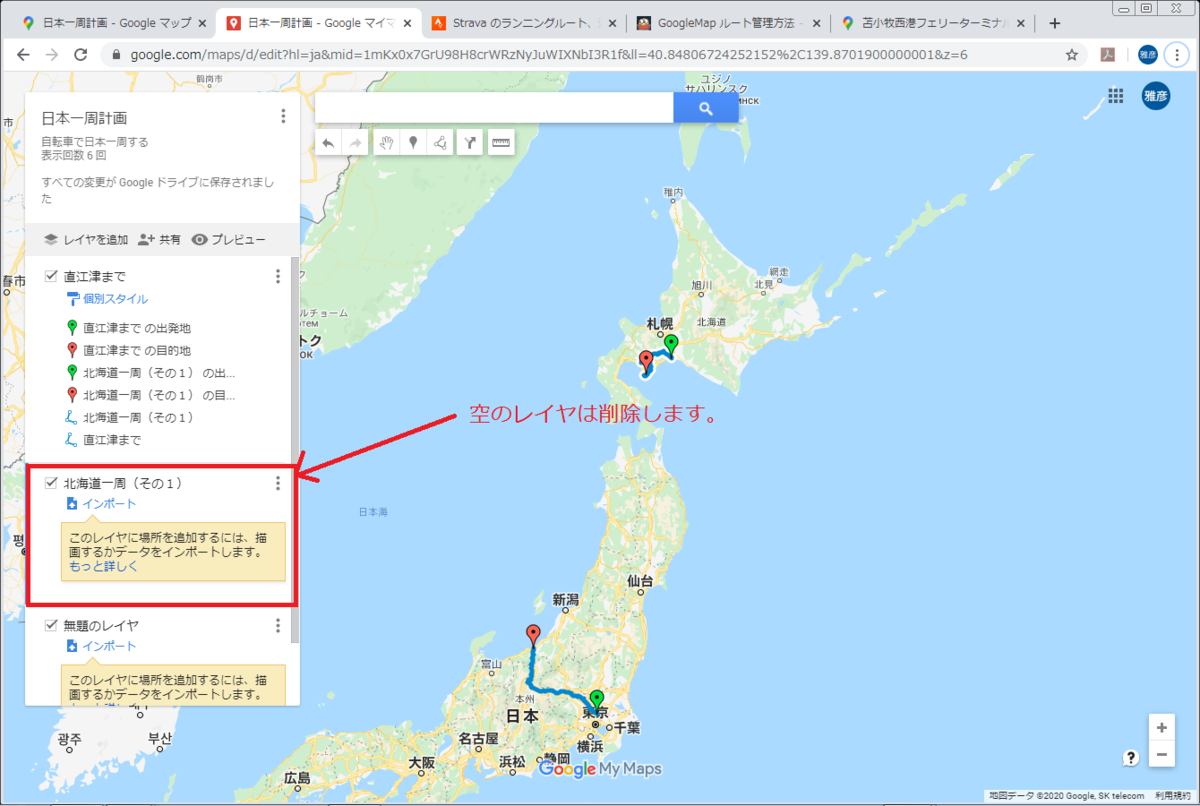Screen dimensions: 1200x806
Task: Click the Chrome profile chip in toolbar
Action: tap(1147, 55)
